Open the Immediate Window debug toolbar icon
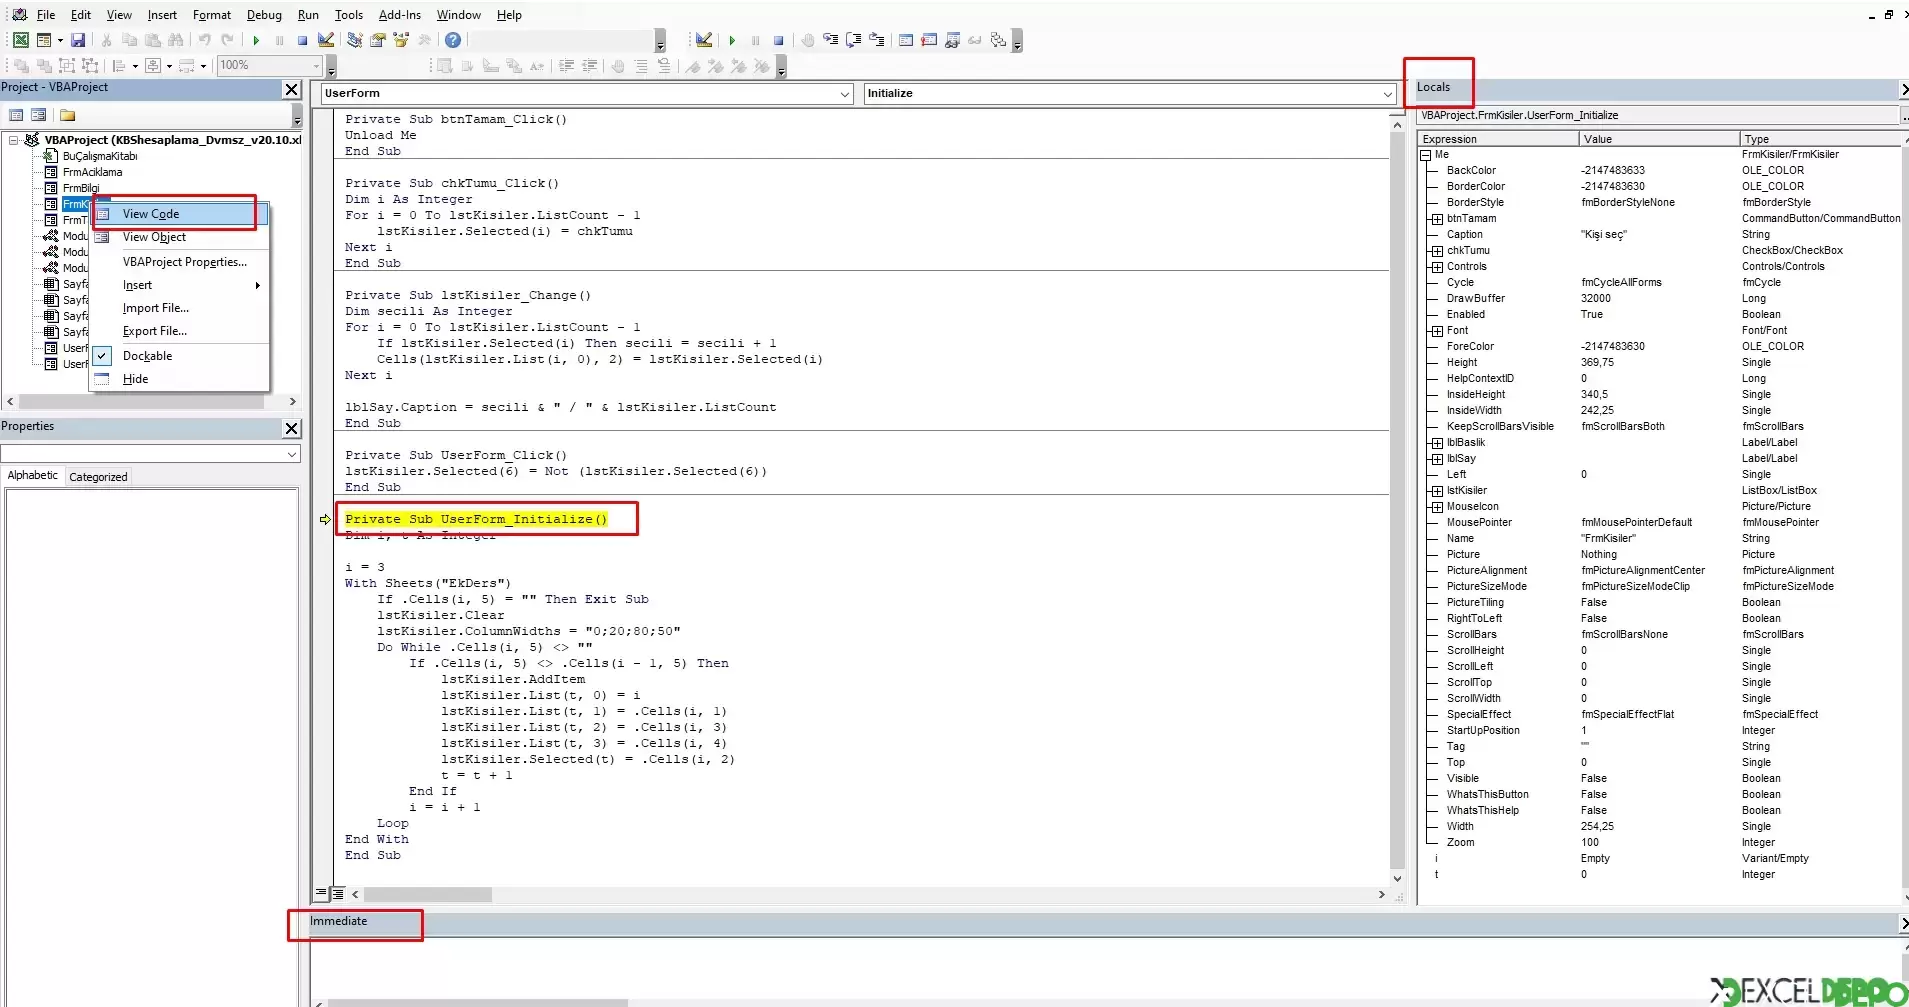The width and height of the screenshot is (1909, 1007). [929, 40]
